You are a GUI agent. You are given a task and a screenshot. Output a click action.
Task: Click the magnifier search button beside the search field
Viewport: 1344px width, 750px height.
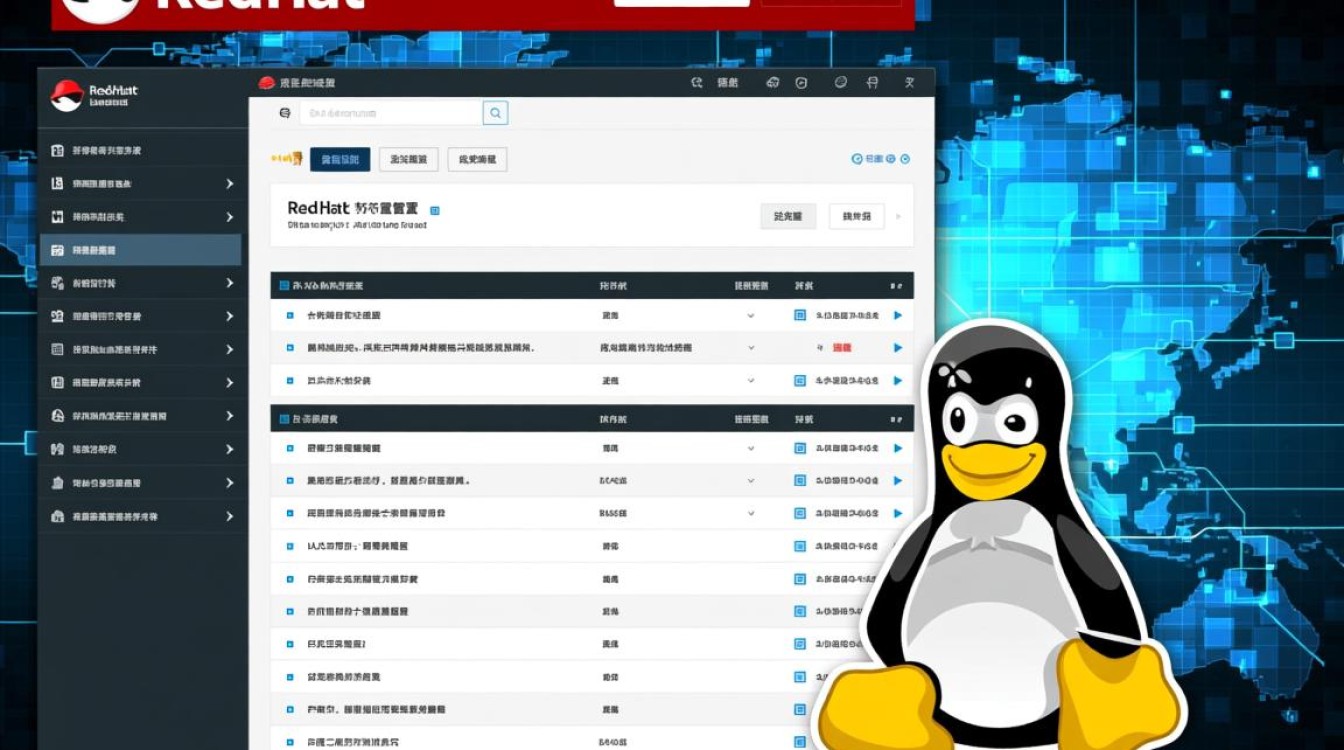(495, 113)
